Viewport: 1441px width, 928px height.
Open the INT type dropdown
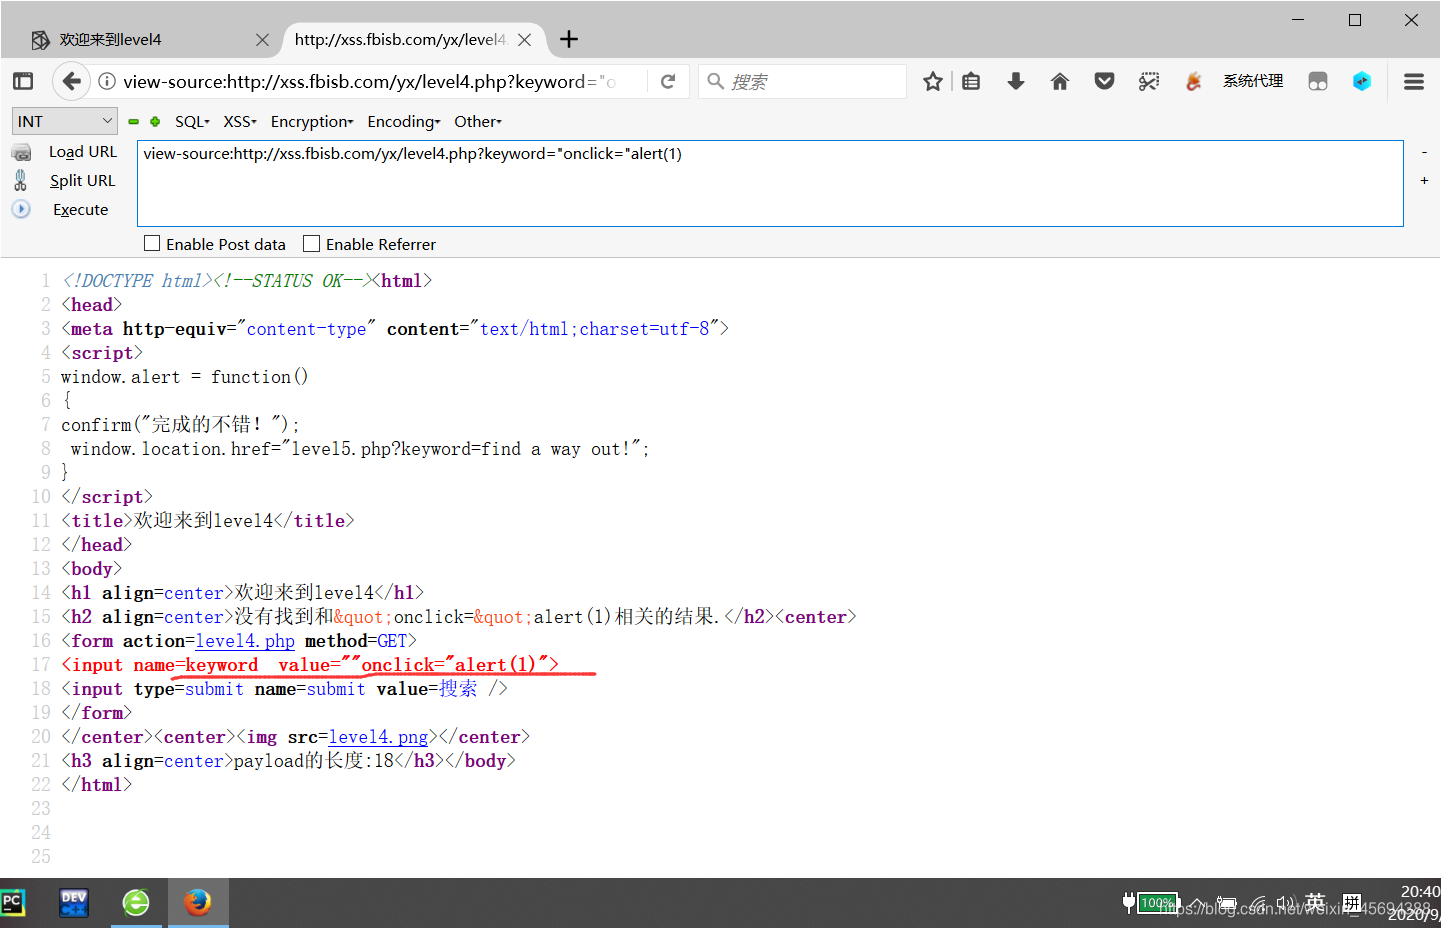(x=65, y=121)
